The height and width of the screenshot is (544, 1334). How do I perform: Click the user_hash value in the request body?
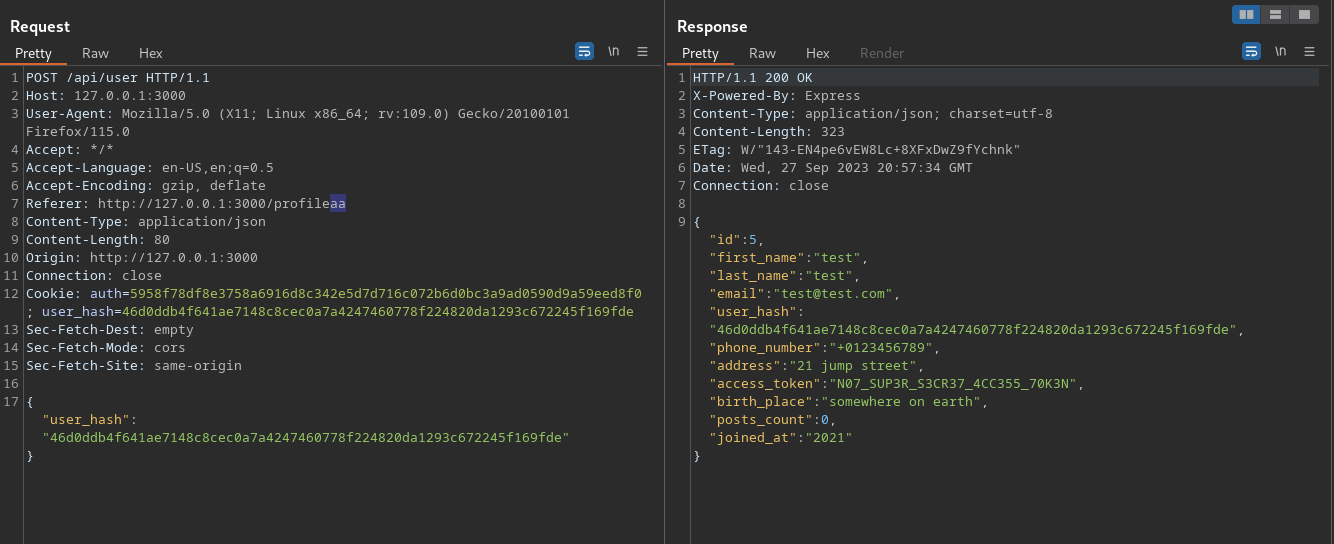305,438
